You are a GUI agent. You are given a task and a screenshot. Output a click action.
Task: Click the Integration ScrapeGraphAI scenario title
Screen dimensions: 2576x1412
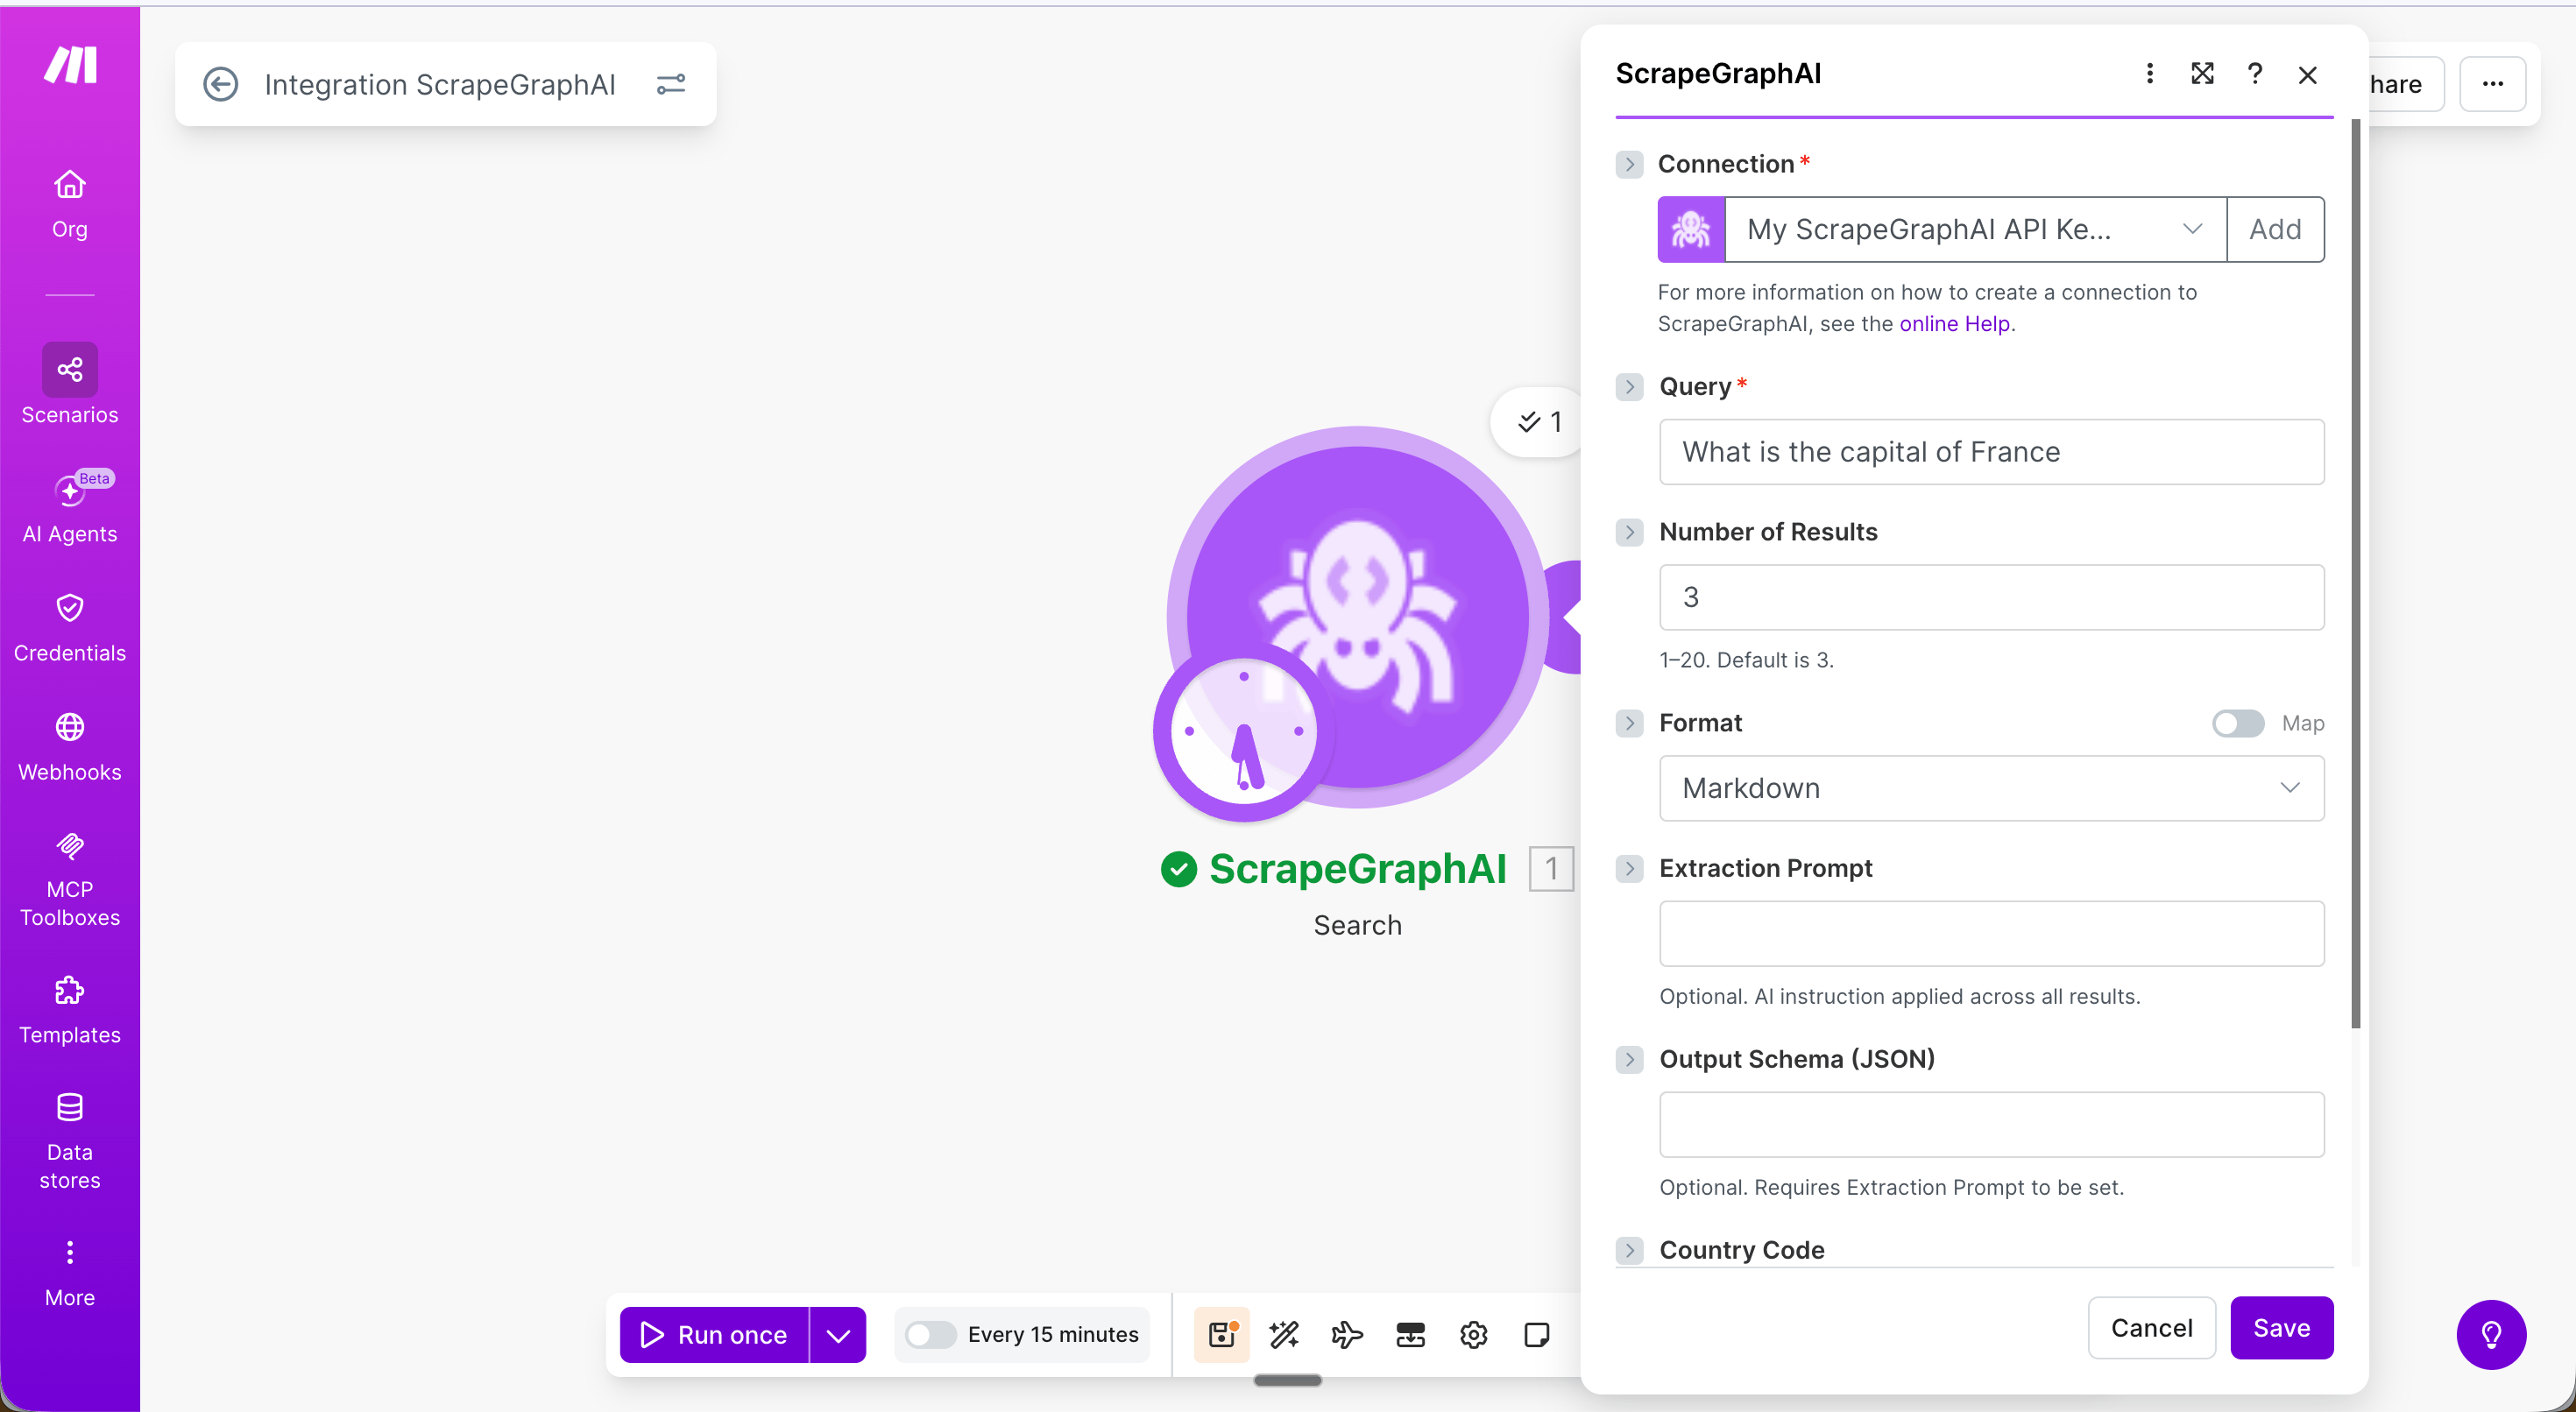[440, 84]
